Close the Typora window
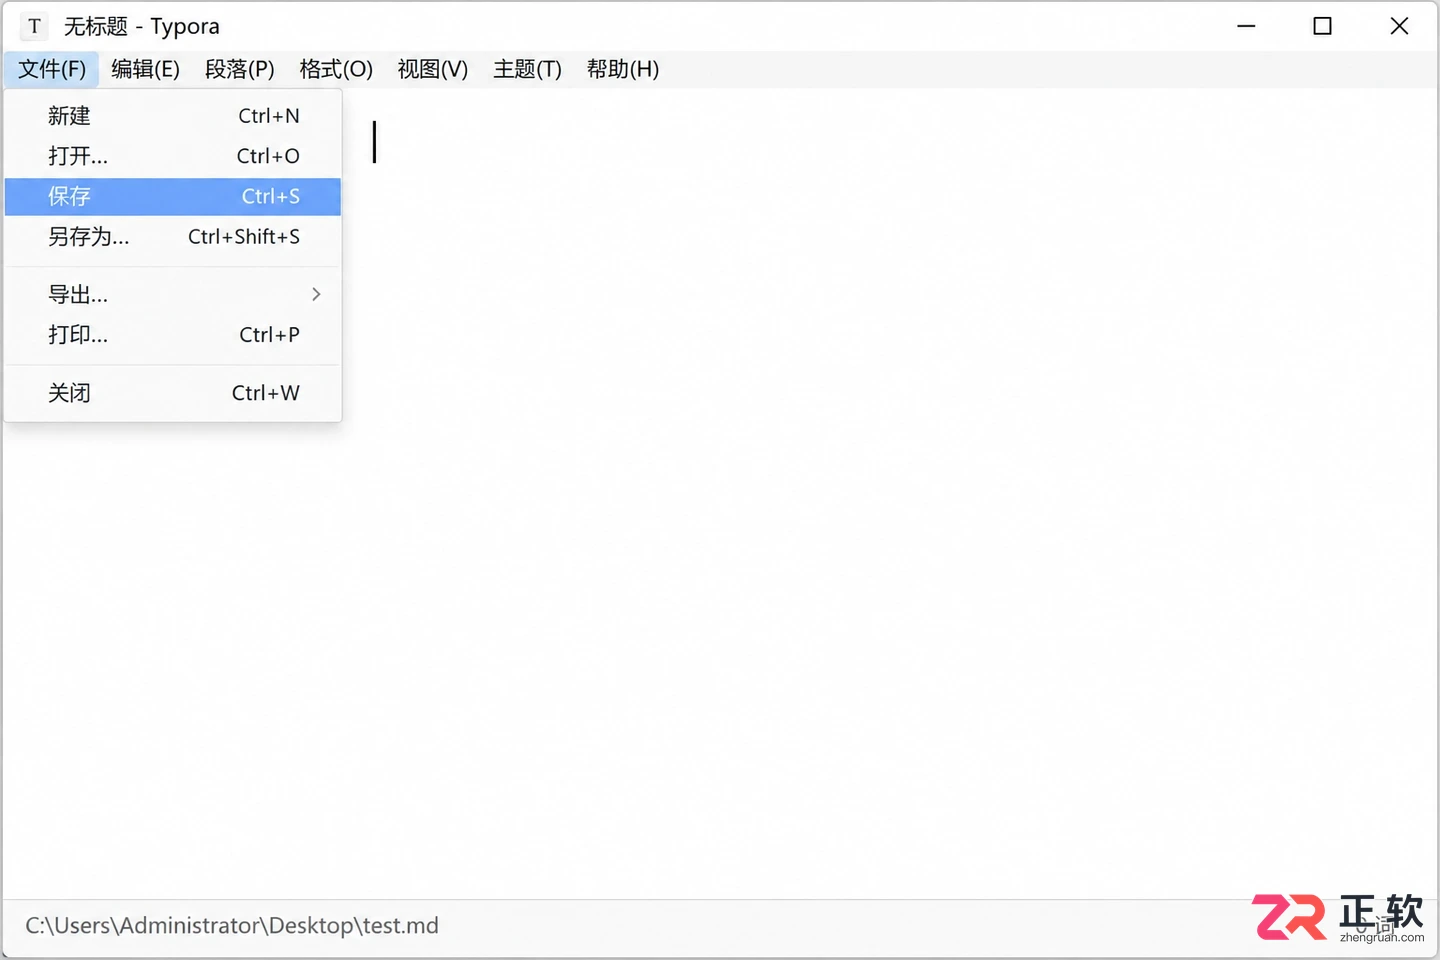 pos(1399,26)
